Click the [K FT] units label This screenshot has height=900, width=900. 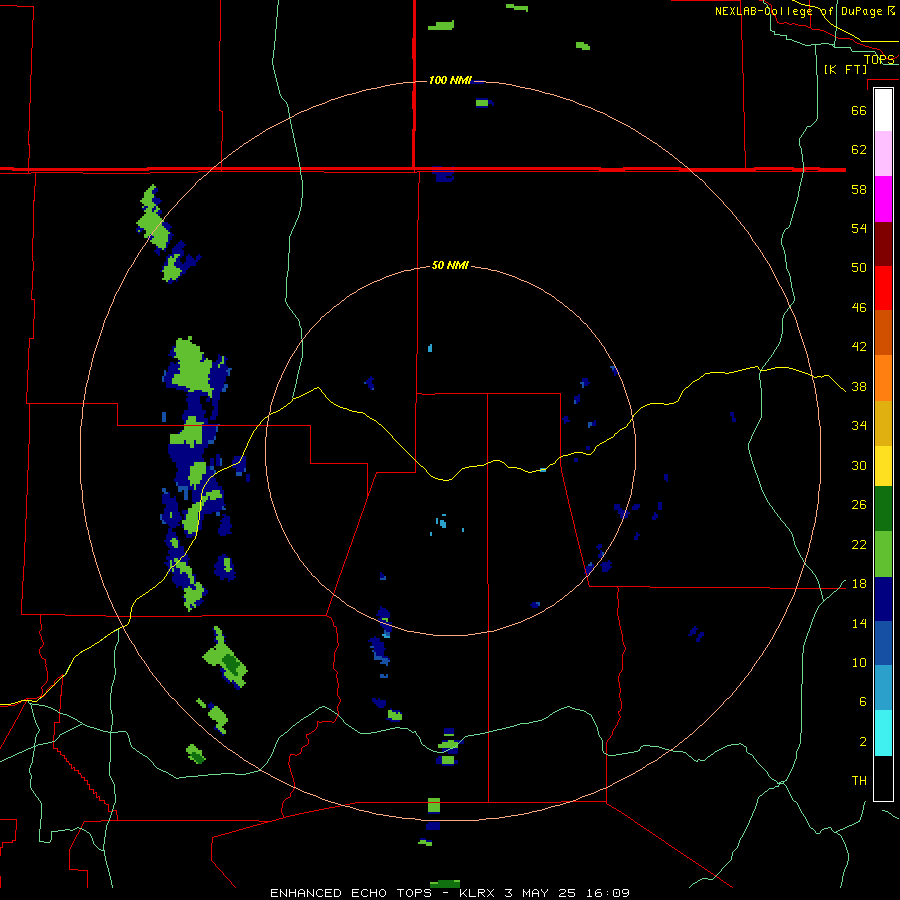tap(845, 69)
